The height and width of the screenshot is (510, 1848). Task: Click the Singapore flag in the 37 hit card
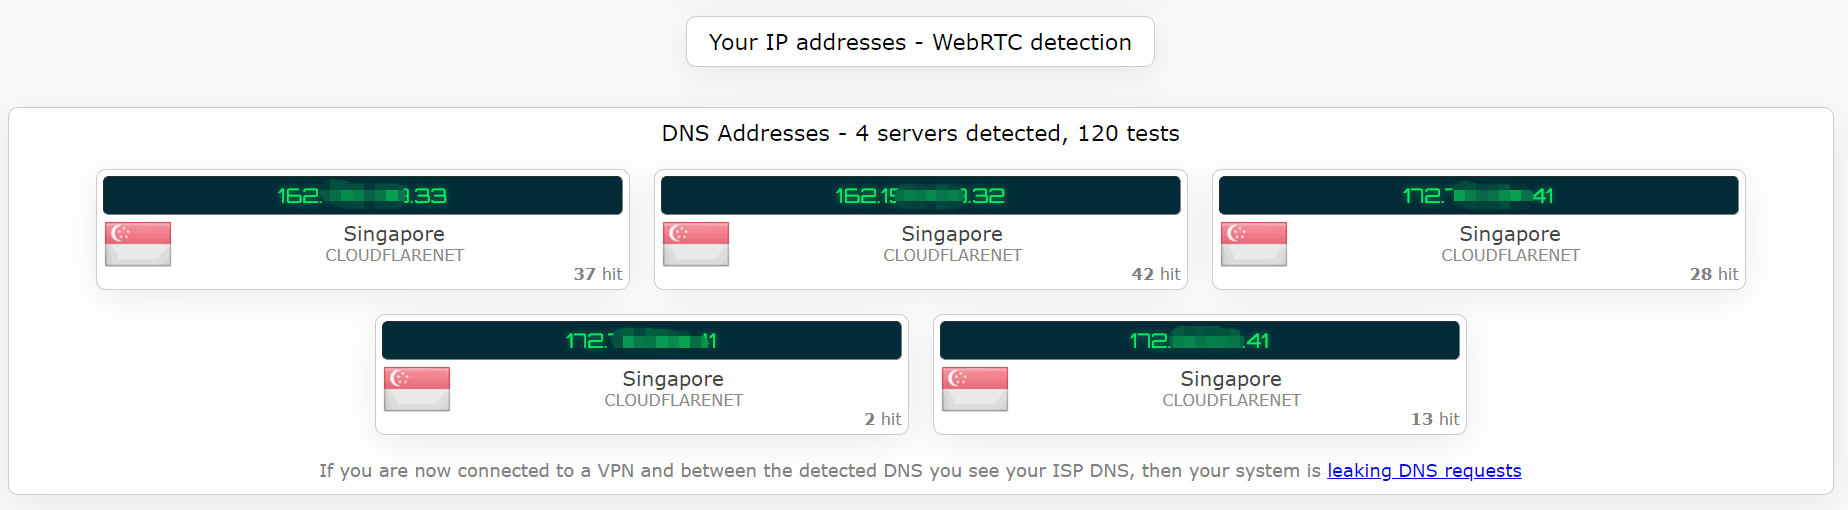point(138,244)
